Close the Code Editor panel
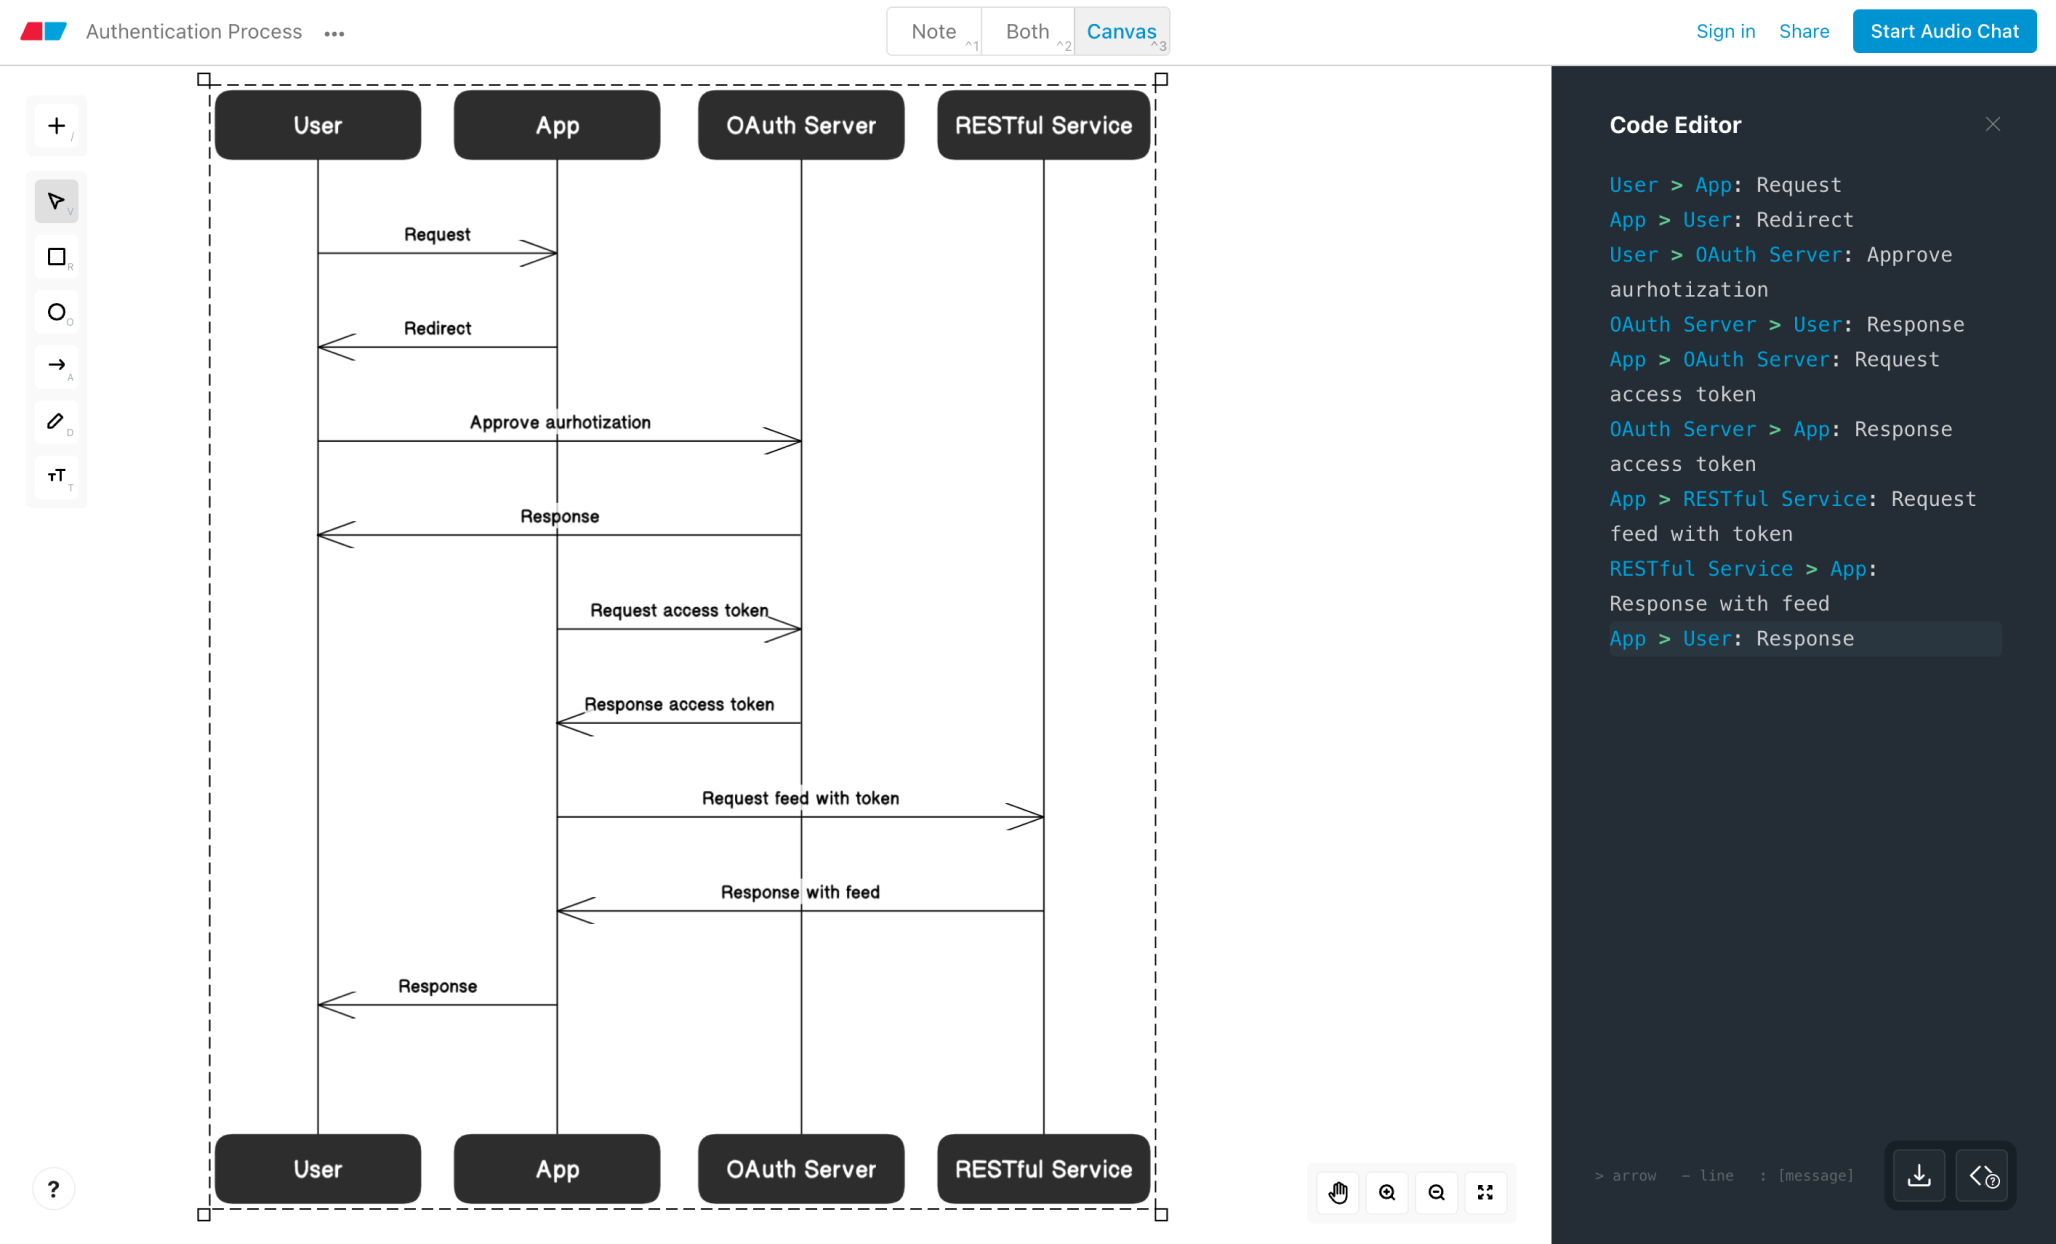 click(x=1992, y=124)
